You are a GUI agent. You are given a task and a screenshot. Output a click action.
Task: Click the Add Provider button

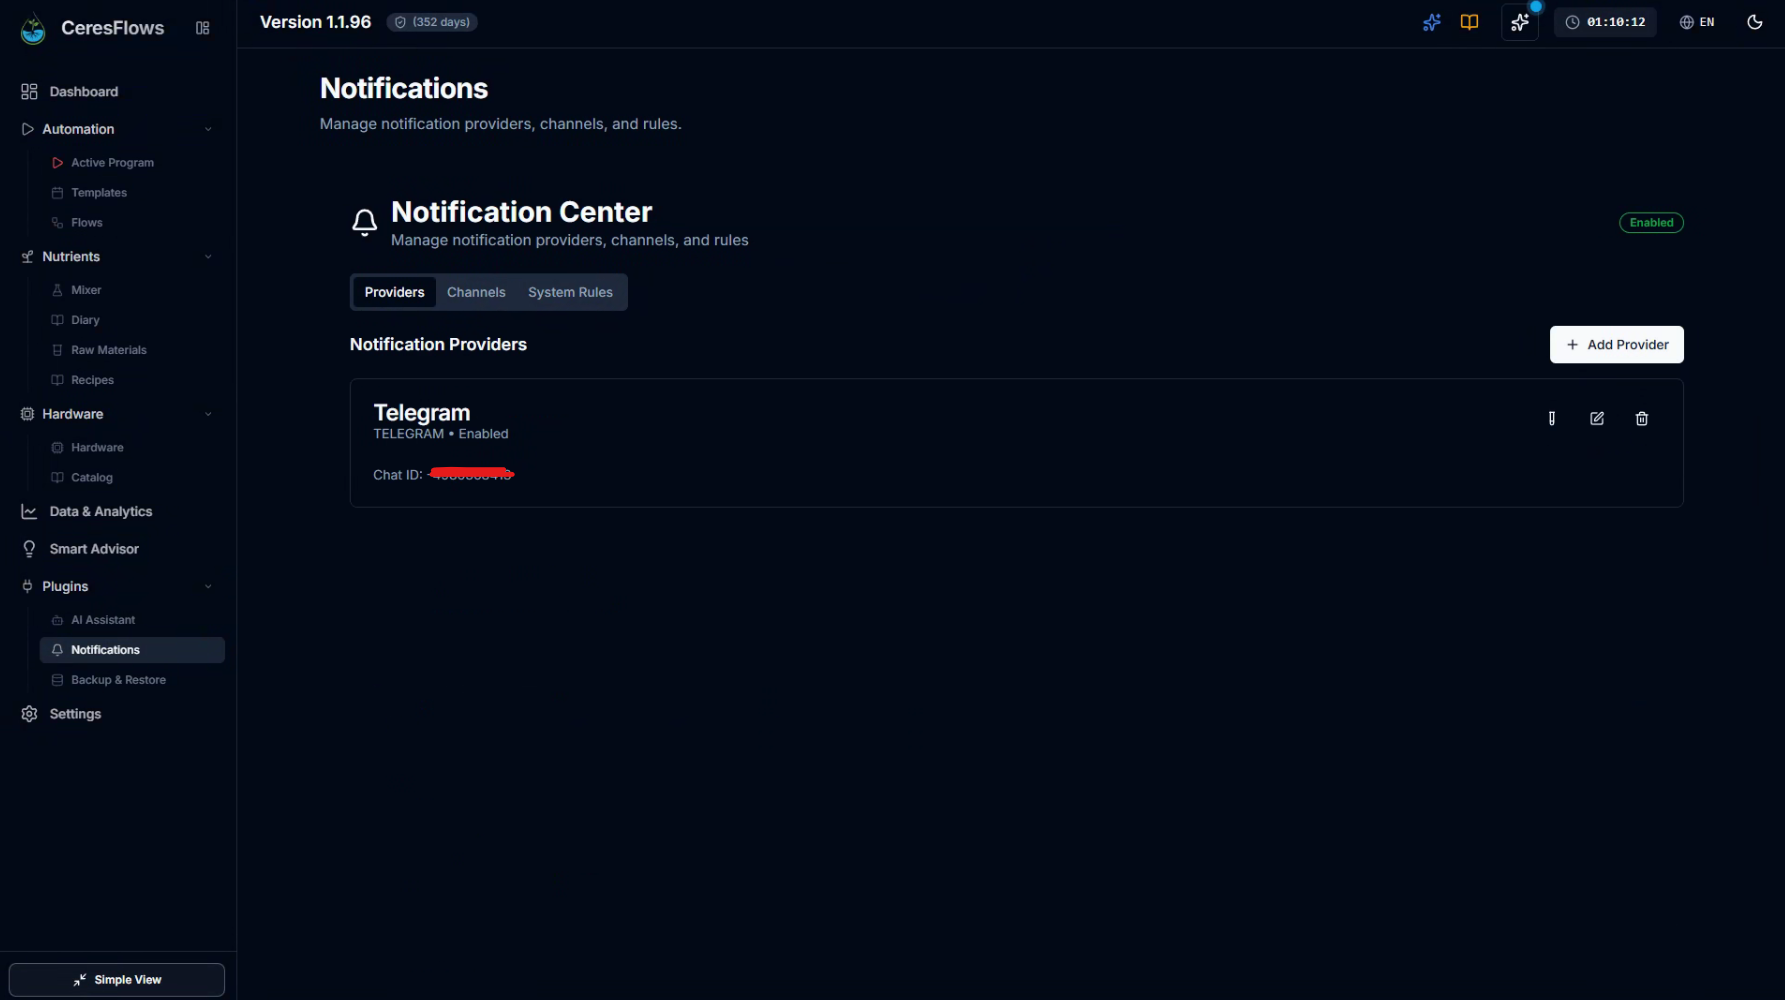[1616, 345]
